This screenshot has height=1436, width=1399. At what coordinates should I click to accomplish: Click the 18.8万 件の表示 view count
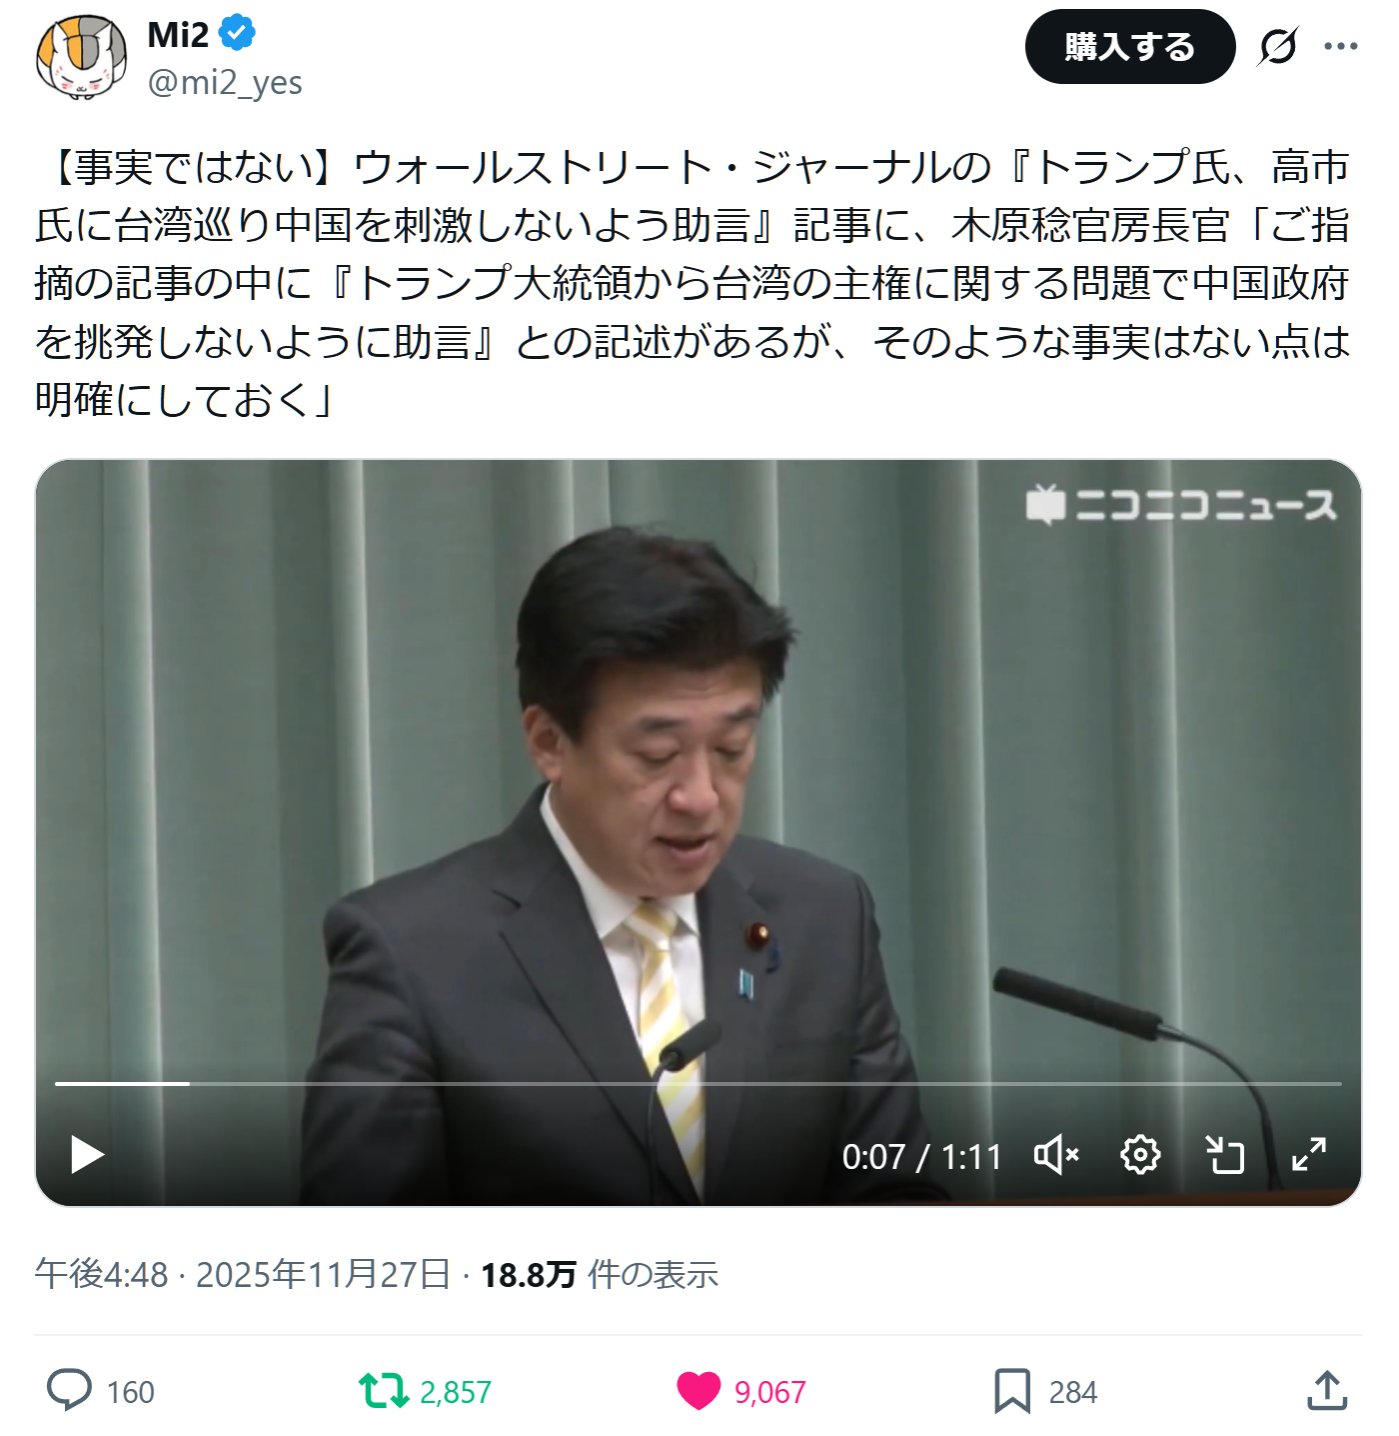(599, 1274)
